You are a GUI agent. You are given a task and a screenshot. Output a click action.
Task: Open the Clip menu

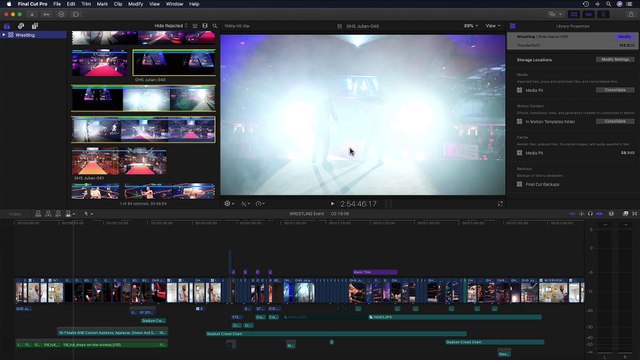(118, 4)
